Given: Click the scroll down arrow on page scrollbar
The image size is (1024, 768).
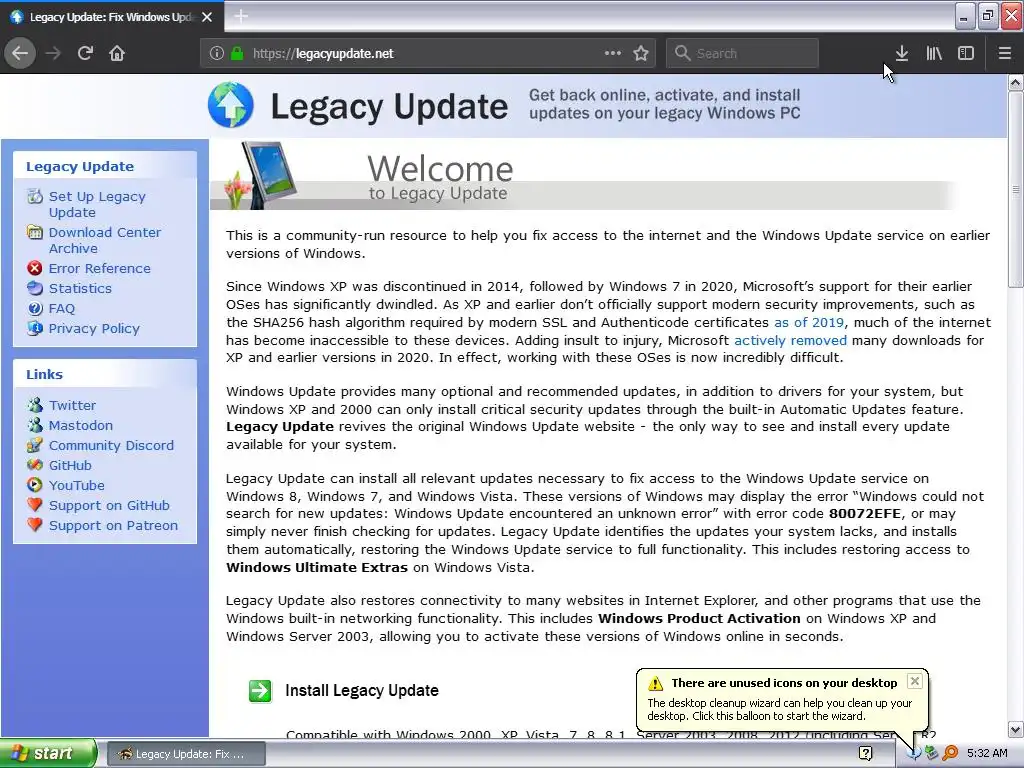Looking at the screenshot, I should point(1015,729).
